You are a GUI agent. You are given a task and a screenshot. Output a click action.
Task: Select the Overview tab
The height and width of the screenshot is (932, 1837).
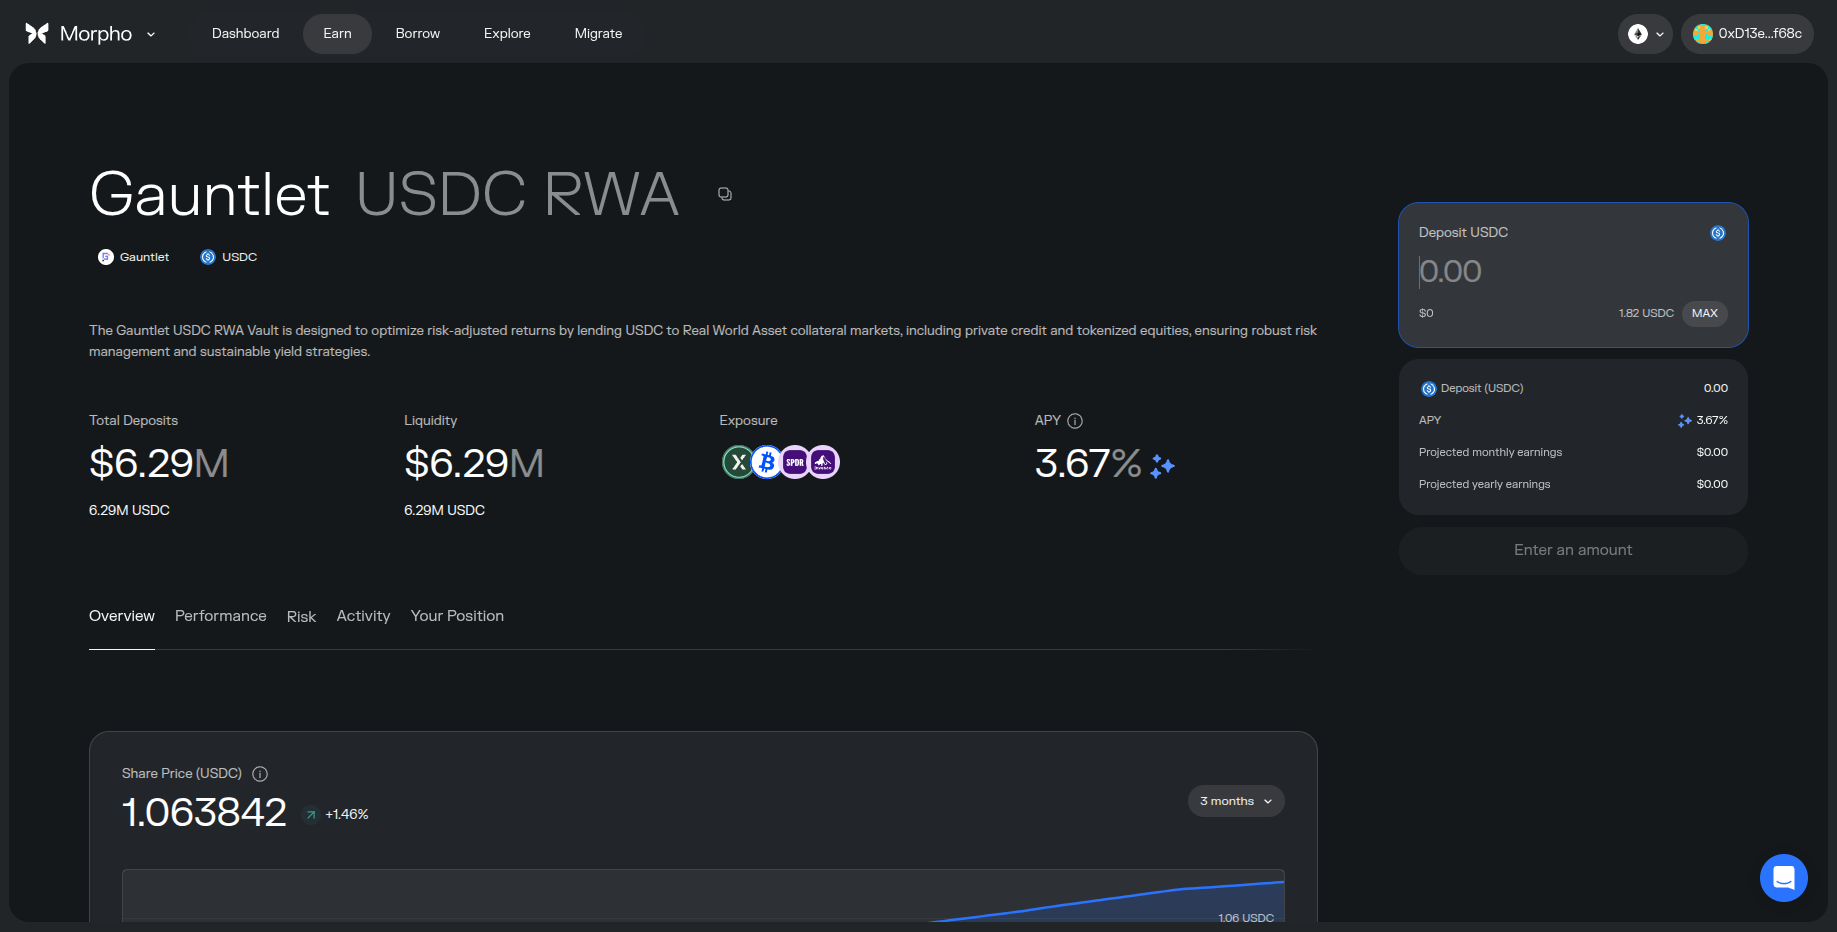(x=122, y=616)
